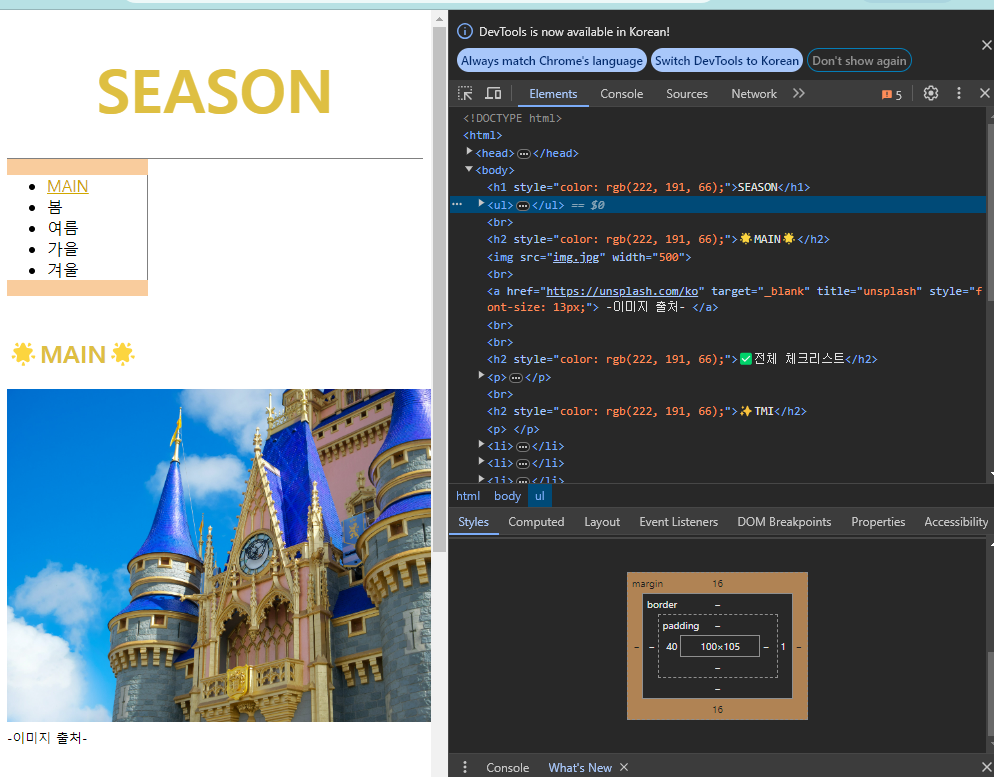The width and height of the screenshot is (994, 777).
Task: Switch to the Elements tab
Action: pyautogui.click(x=553, y=94)
